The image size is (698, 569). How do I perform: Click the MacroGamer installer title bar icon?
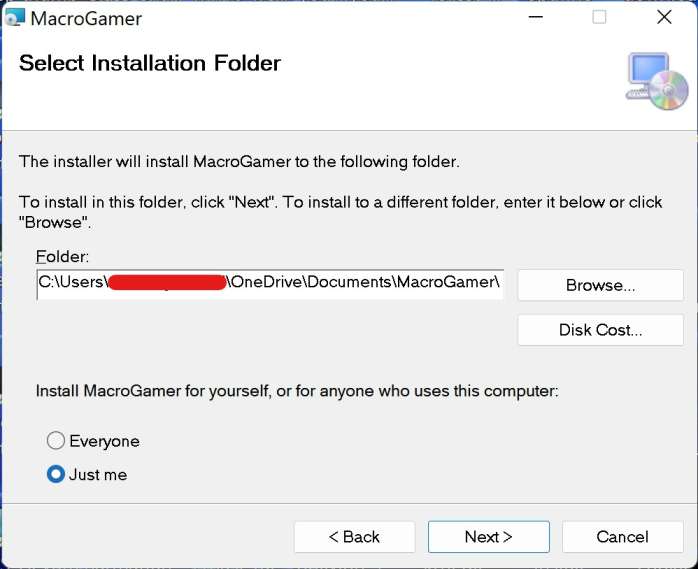click(15, 18)
